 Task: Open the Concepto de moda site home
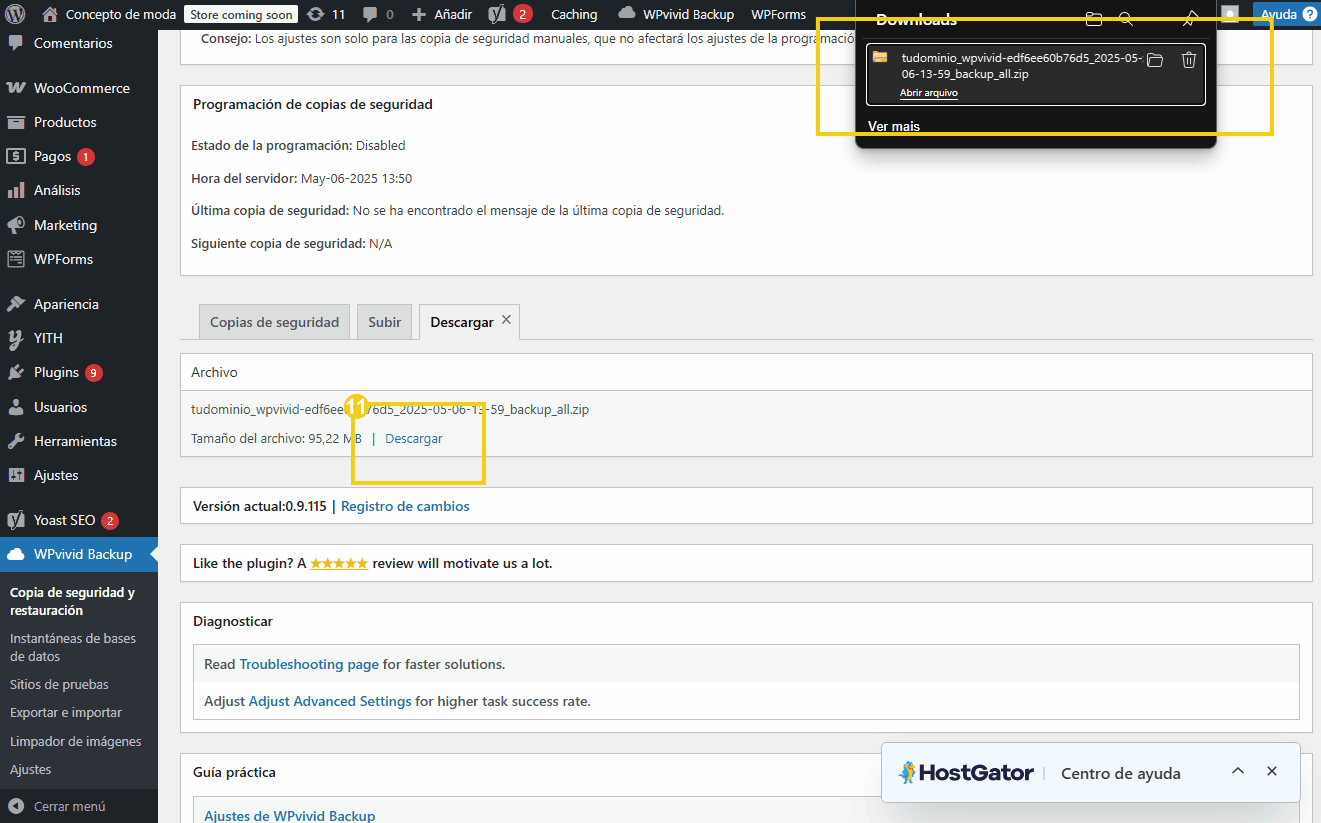pos(109,14)
